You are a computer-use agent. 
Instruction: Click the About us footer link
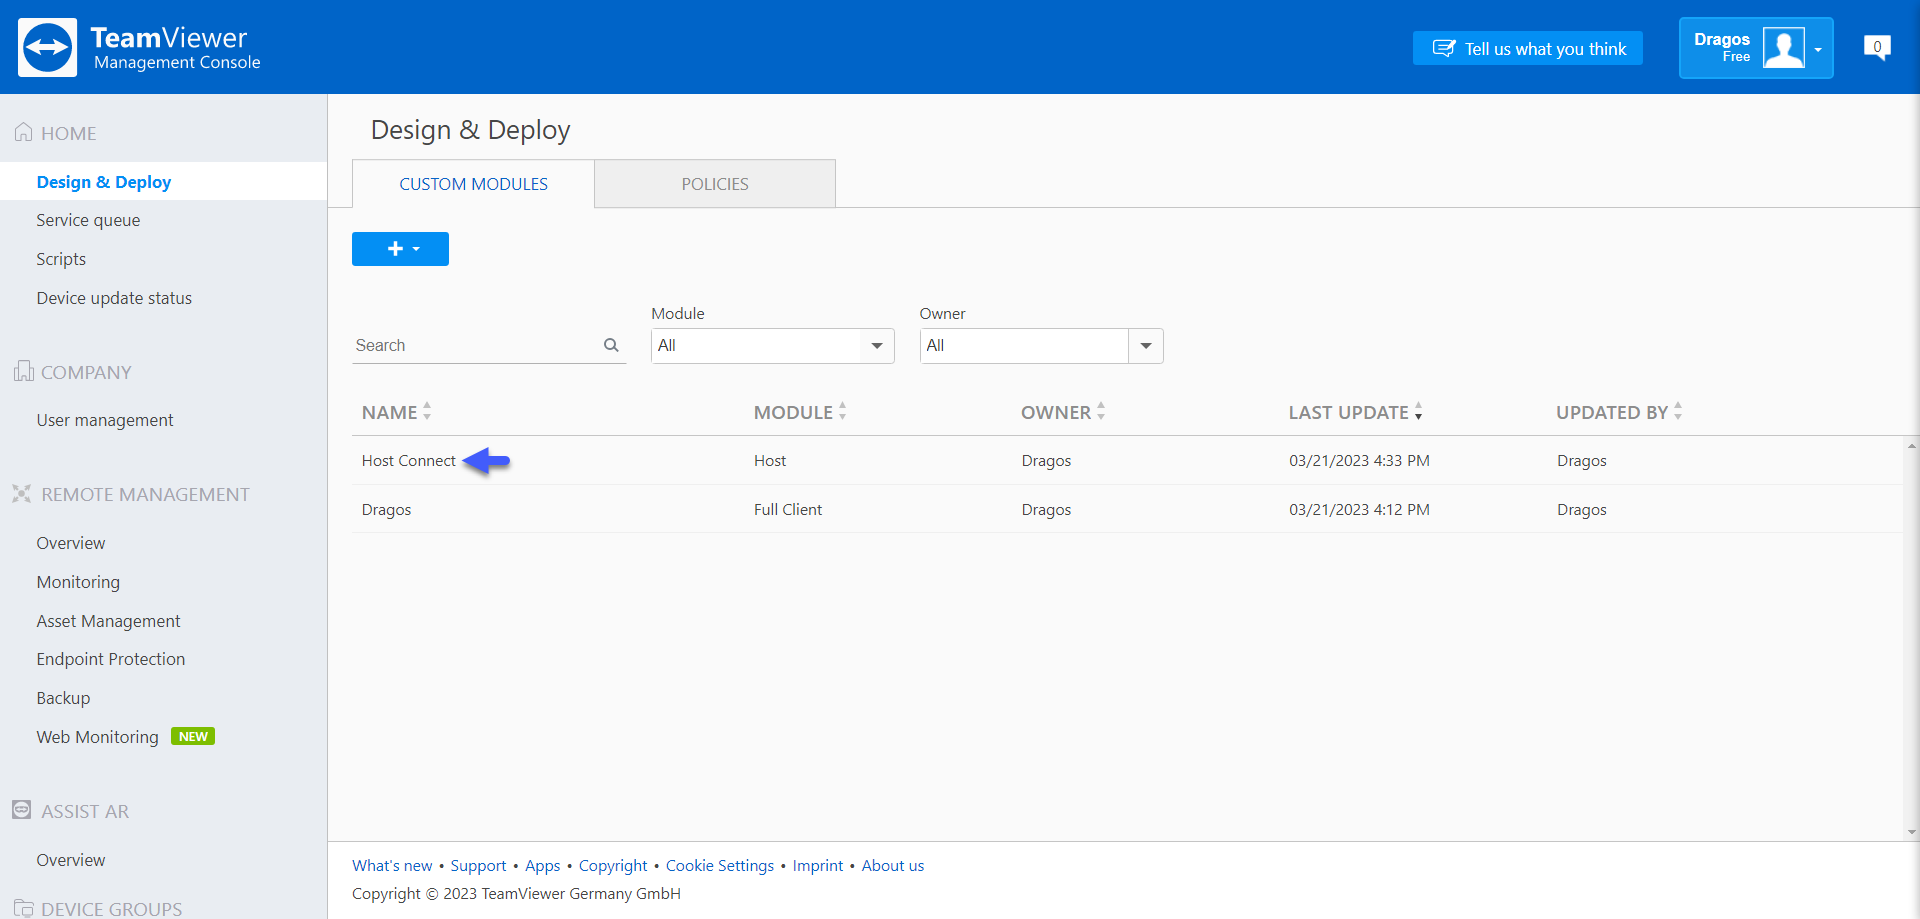893,866
